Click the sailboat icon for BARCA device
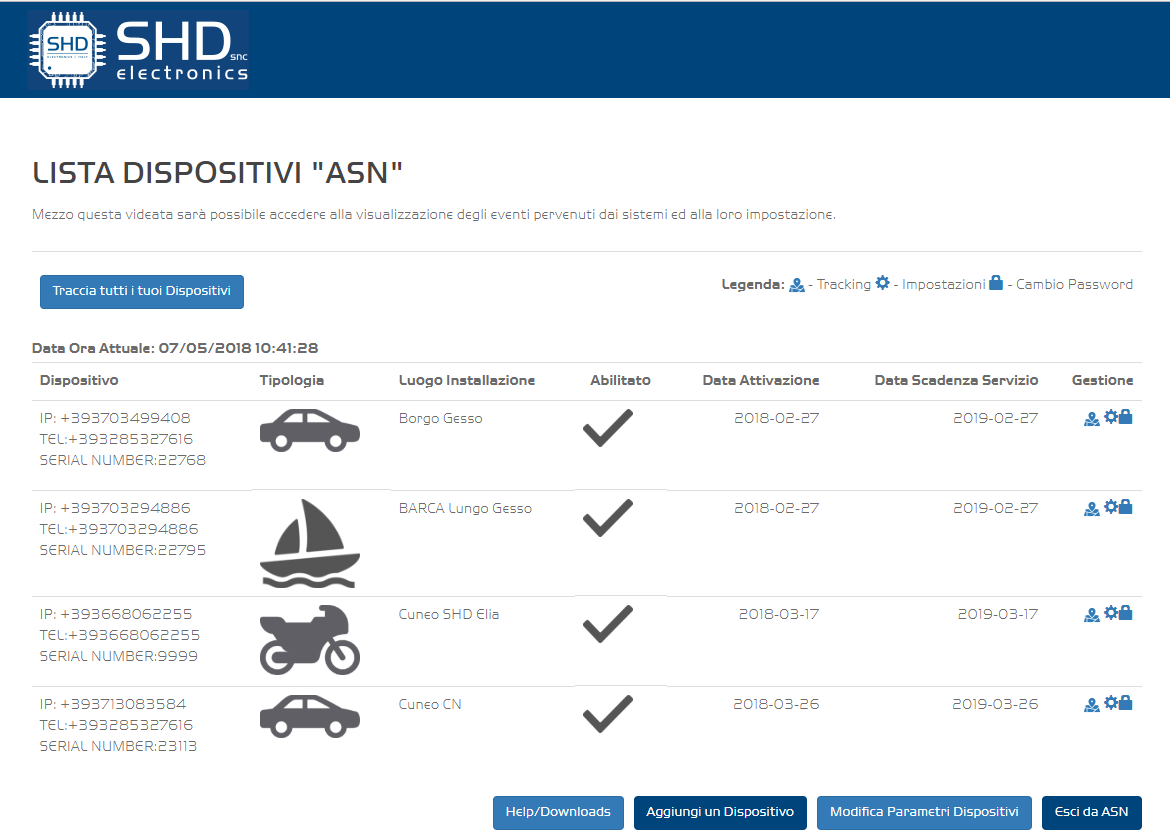Screen dimensions: 1170x838 (309, 544)
